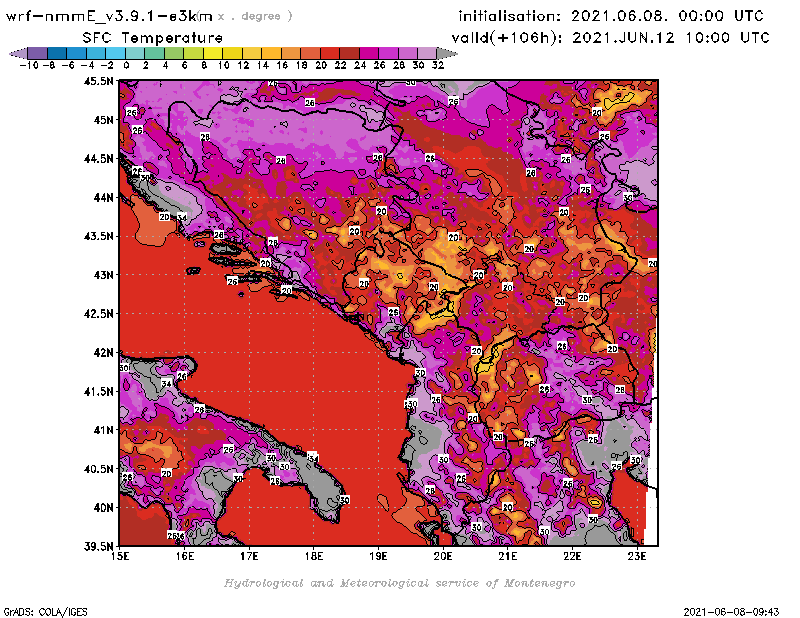Pick the teal swatch between 0 and 2

point(135,53)
